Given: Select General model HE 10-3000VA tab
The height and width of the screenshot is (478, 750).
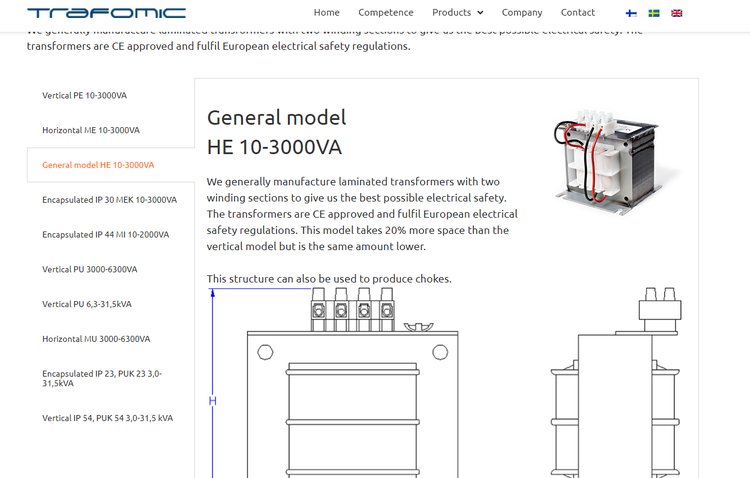Looking at the screenshot, I should click(98, 165).
